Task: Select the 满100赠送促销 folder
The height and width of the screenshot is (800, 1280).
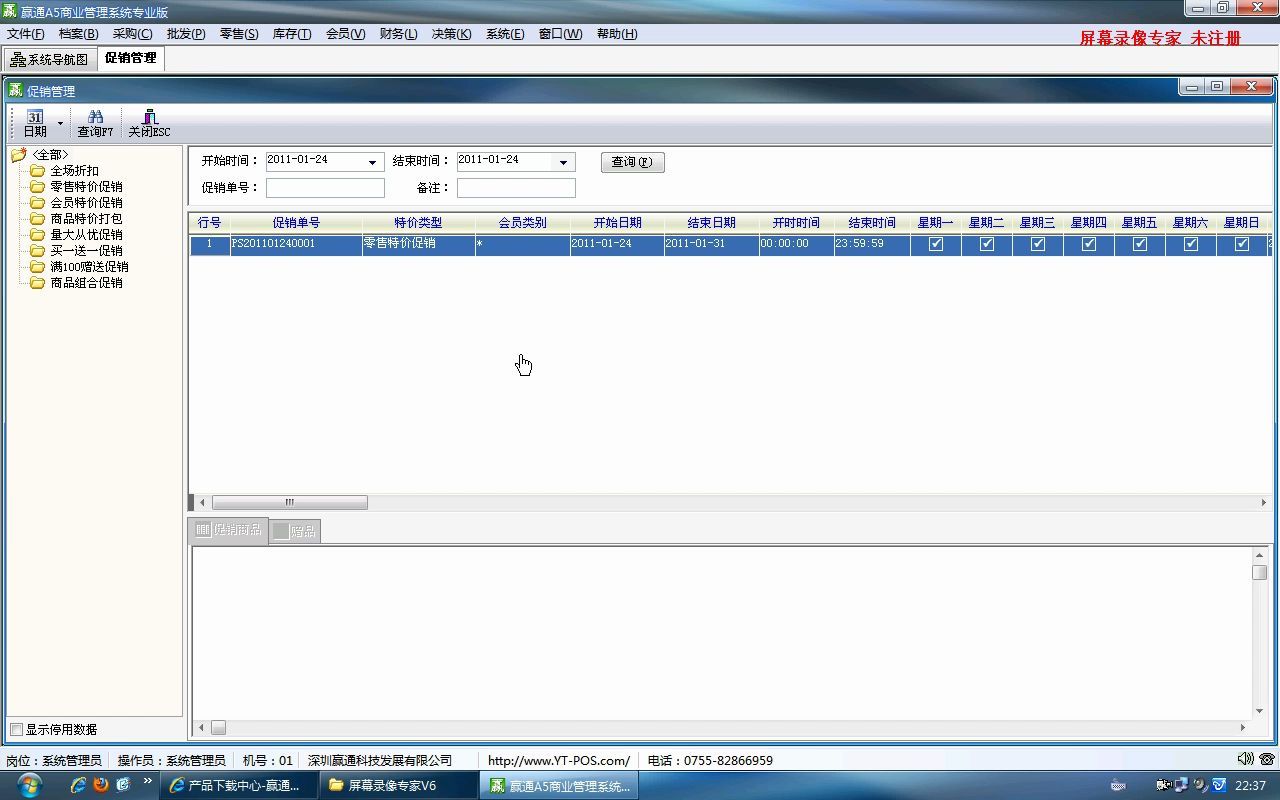Action: [x=79, y=267]
